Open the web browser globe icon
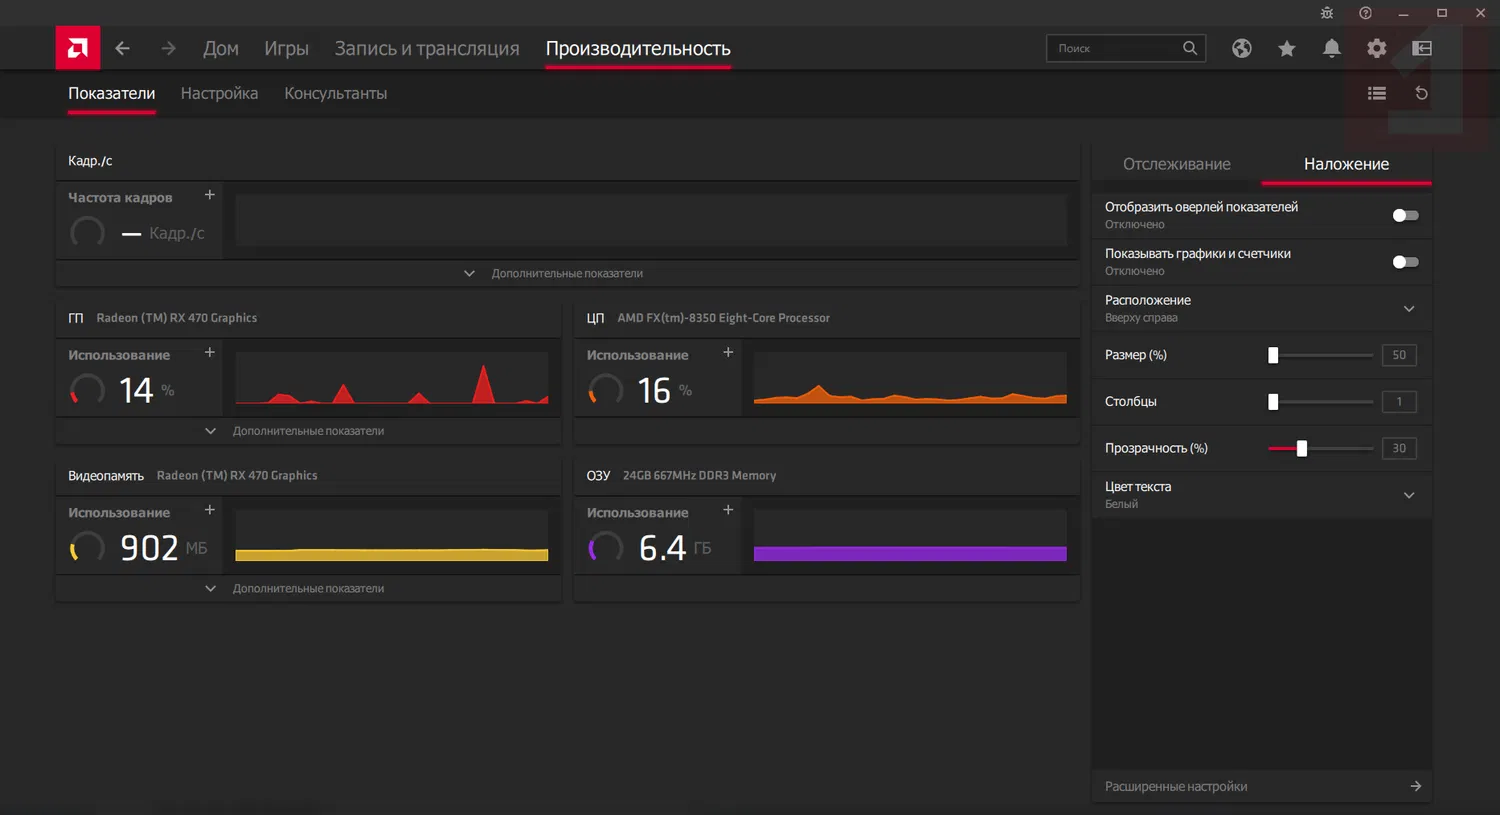Screen dimensions: 1500x815 [1241, 48]
